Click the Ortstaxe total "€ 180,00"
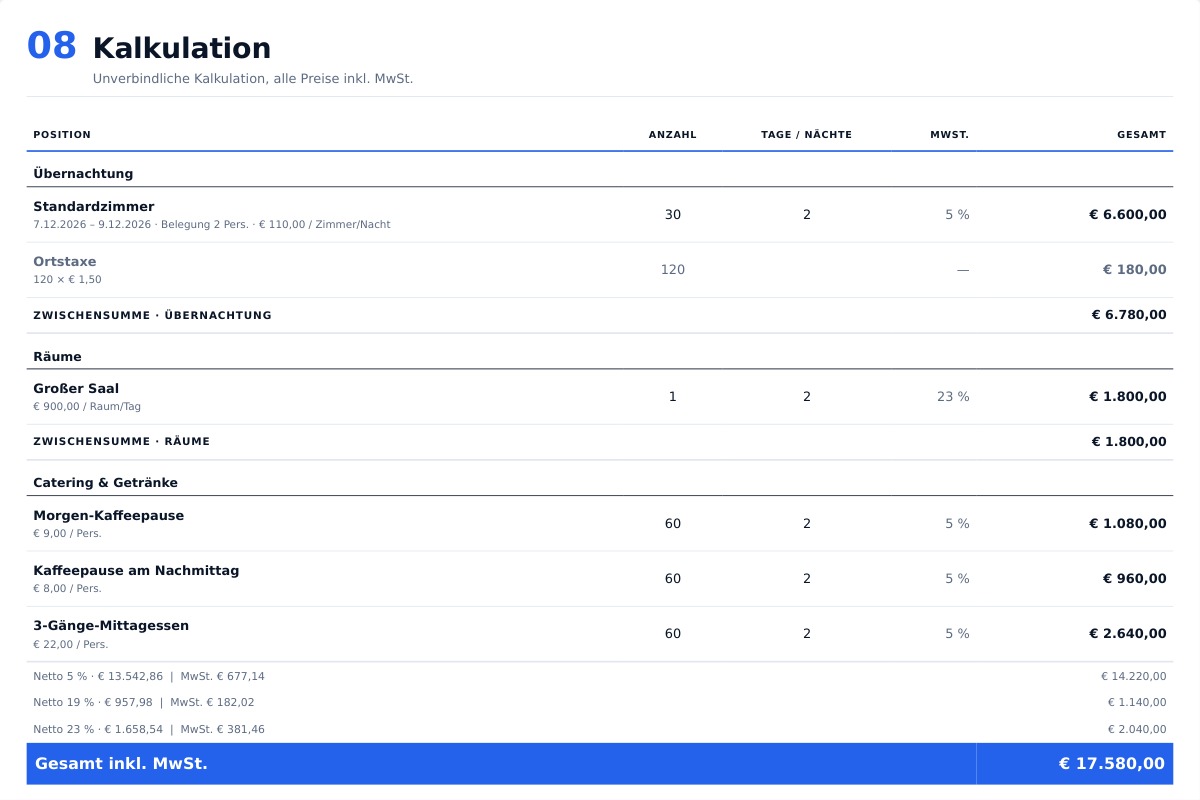Viewport: 1200px width, 800px height. (x=1135, y=270)
